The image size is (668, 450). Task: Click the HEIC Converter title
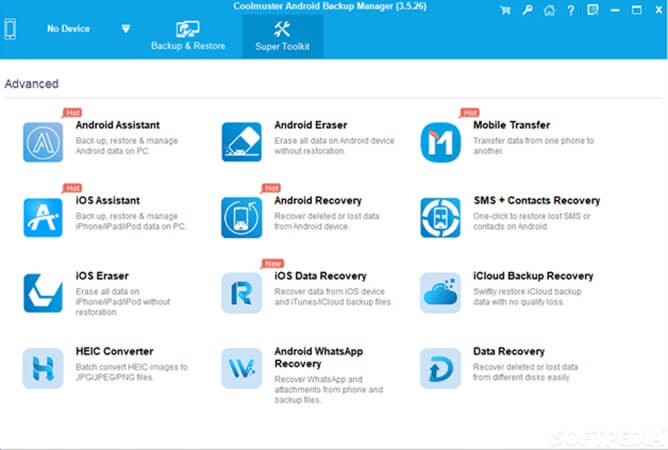pyautogui.click(x=115, y=352)
